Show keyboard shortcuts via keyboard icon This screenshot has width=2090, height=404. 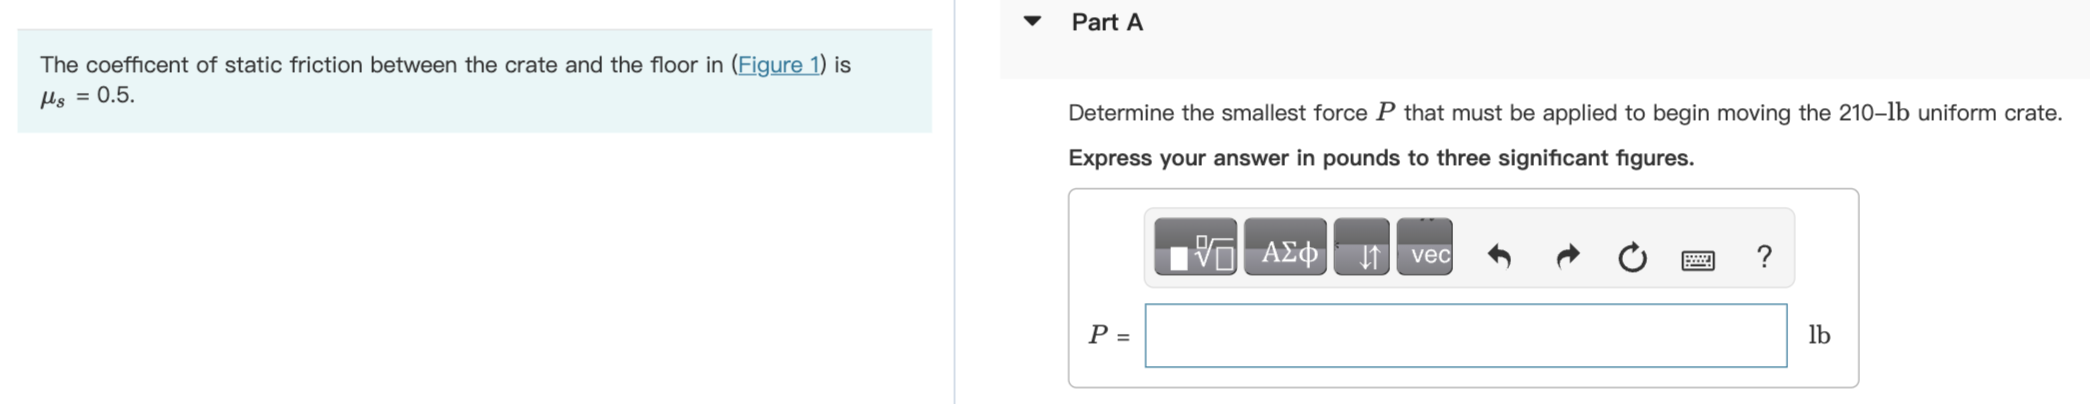pyautogui.click(x=1698, y=260)
